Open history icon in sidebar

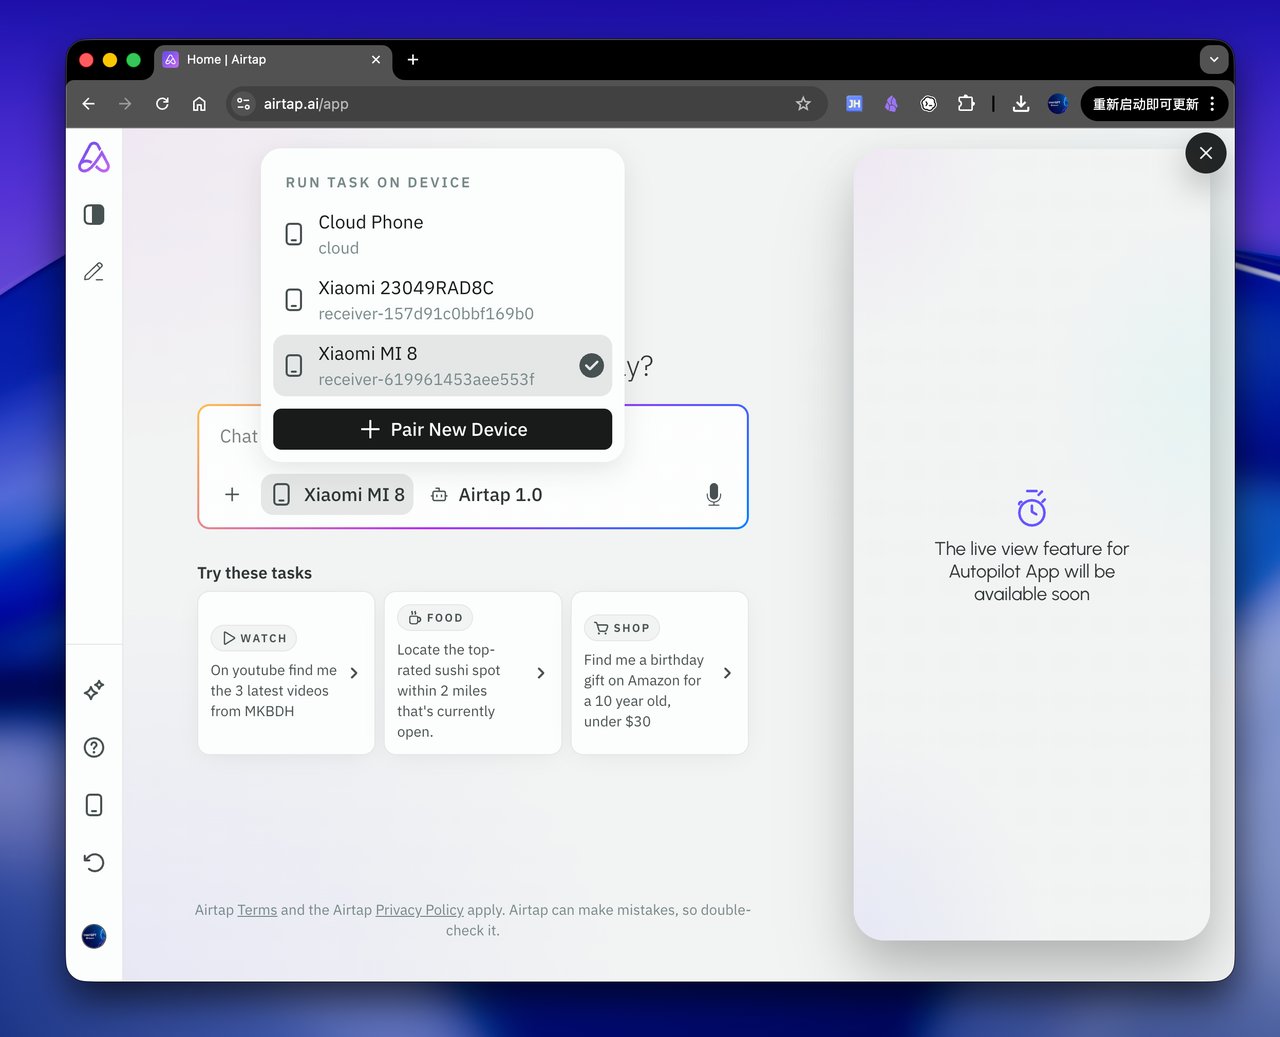(94, 862)
